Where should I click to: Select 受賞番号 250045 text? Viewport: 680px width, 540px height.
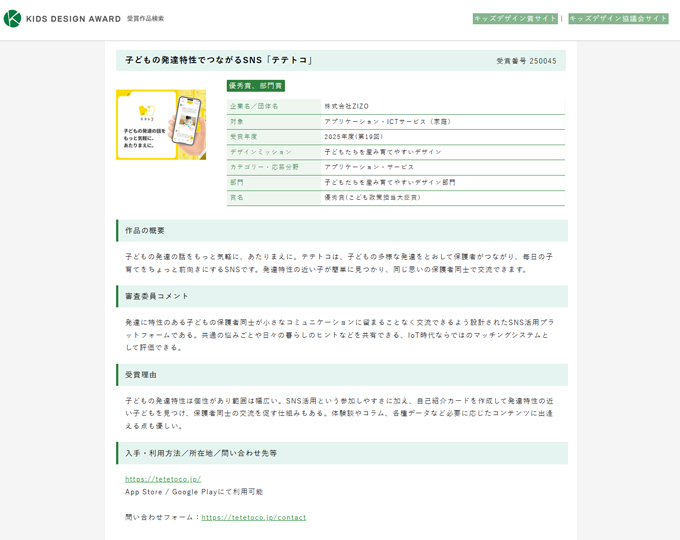pyautogui.click(x=526, y=61)
